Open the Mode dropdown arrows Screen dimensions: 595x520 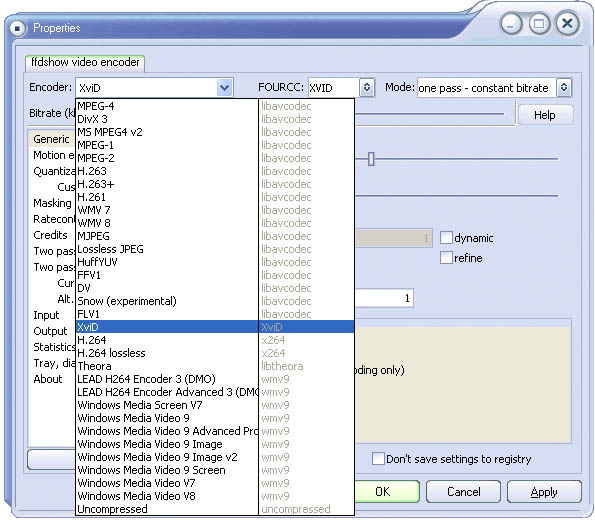[x=564, y=88]
